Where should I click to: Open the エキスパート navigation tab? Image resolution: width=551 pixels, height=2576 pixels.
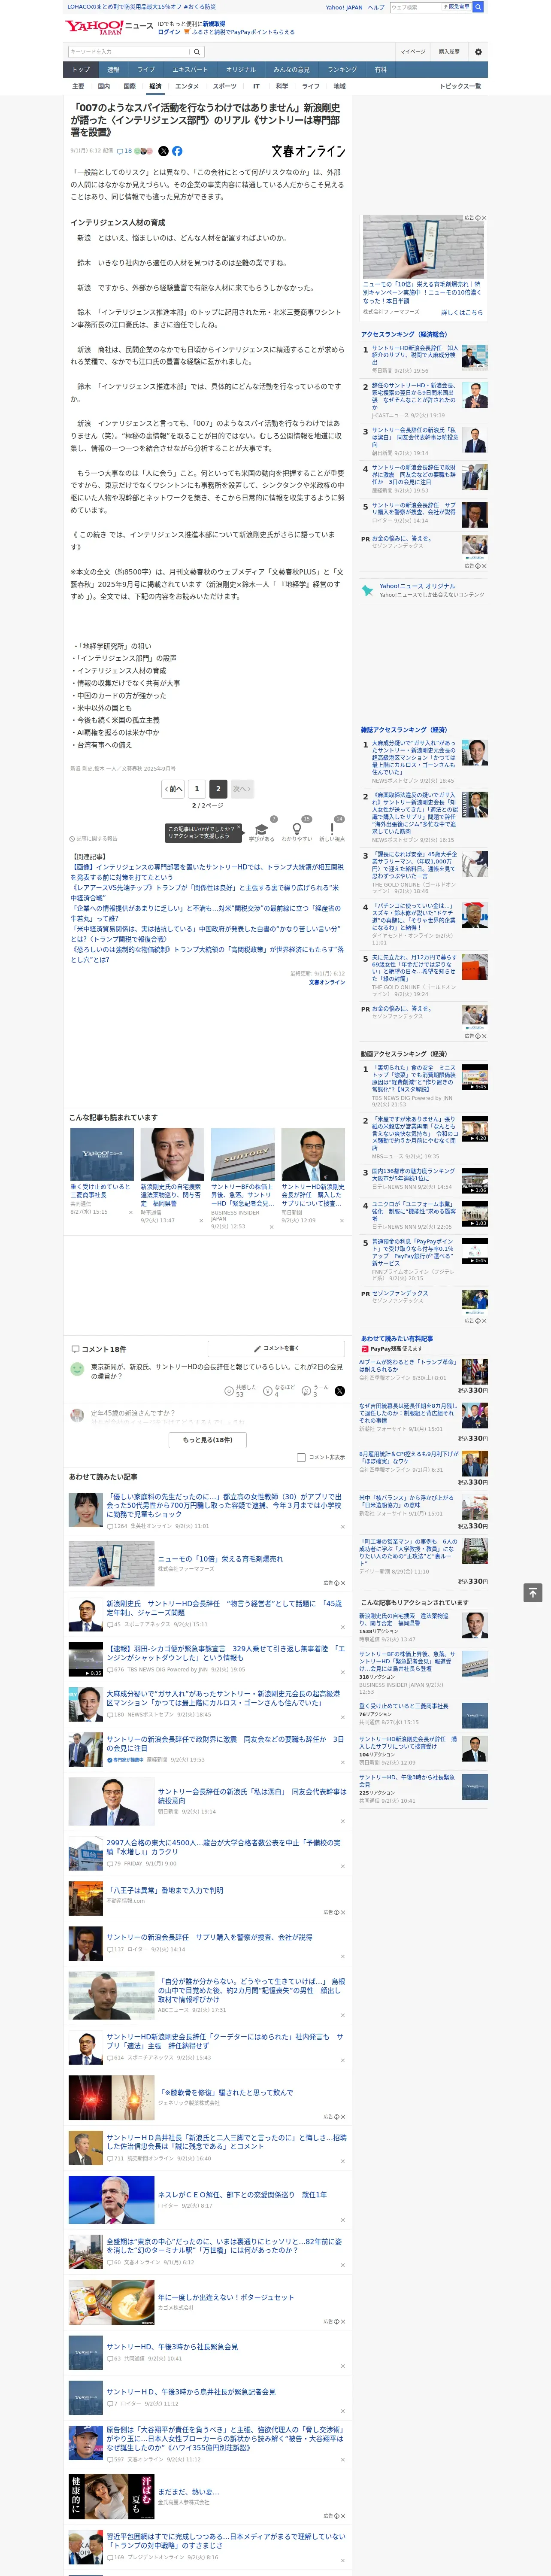(190, 70)
